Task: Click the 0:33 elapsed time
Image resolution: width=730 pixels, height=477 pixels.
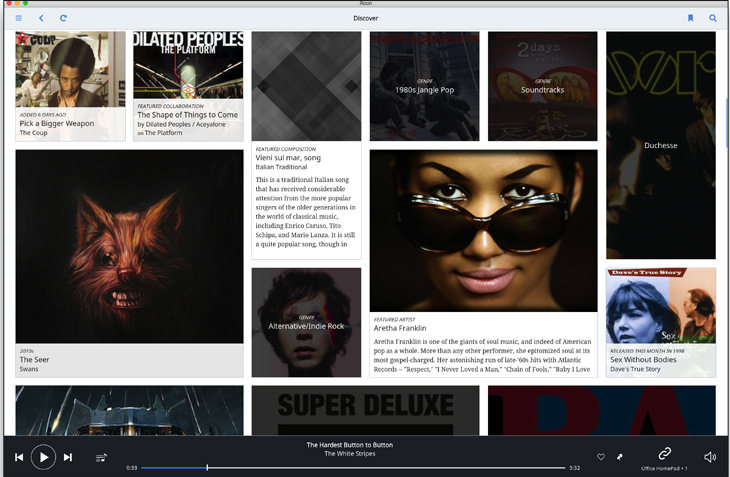Action: [132, 468]
